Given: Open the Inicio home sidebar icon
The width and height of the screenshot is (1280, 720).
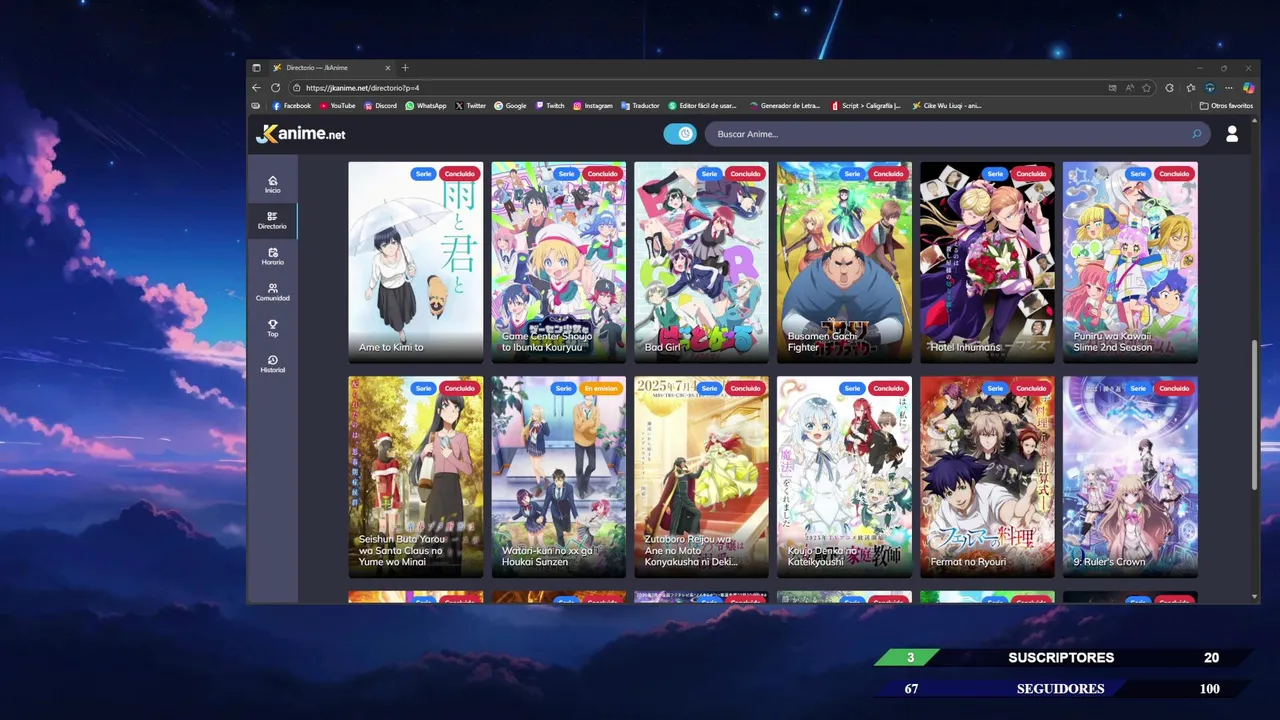Looking at the screenshot, I should pyautogui.click(x=272, y=184).
